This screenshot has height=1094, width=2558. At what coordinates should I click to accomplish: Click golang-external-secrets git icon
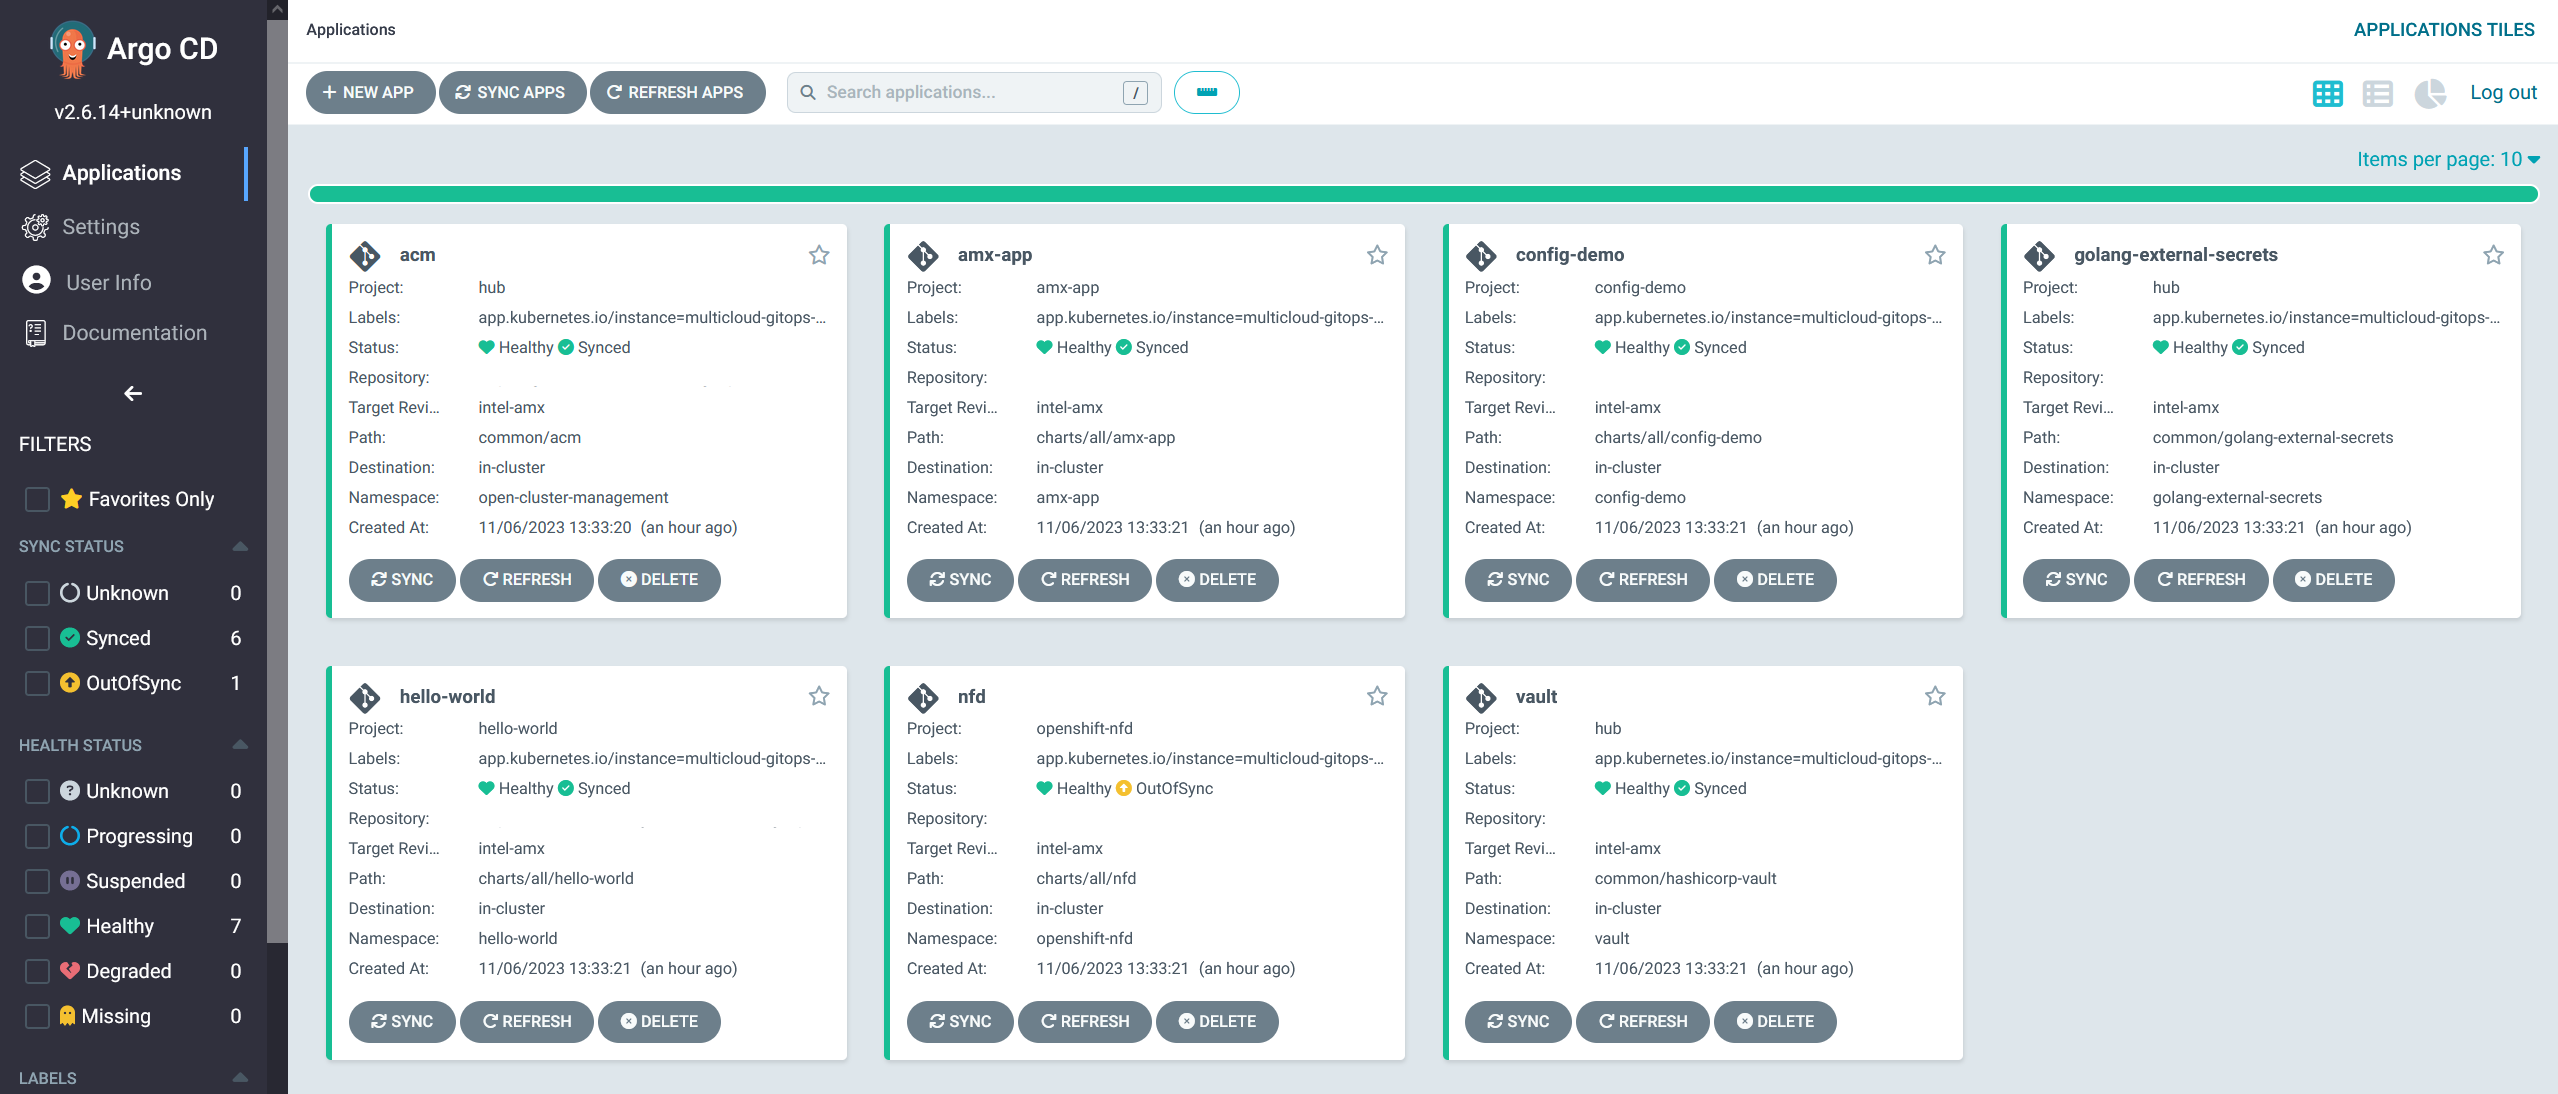[x=2039, y=256]
